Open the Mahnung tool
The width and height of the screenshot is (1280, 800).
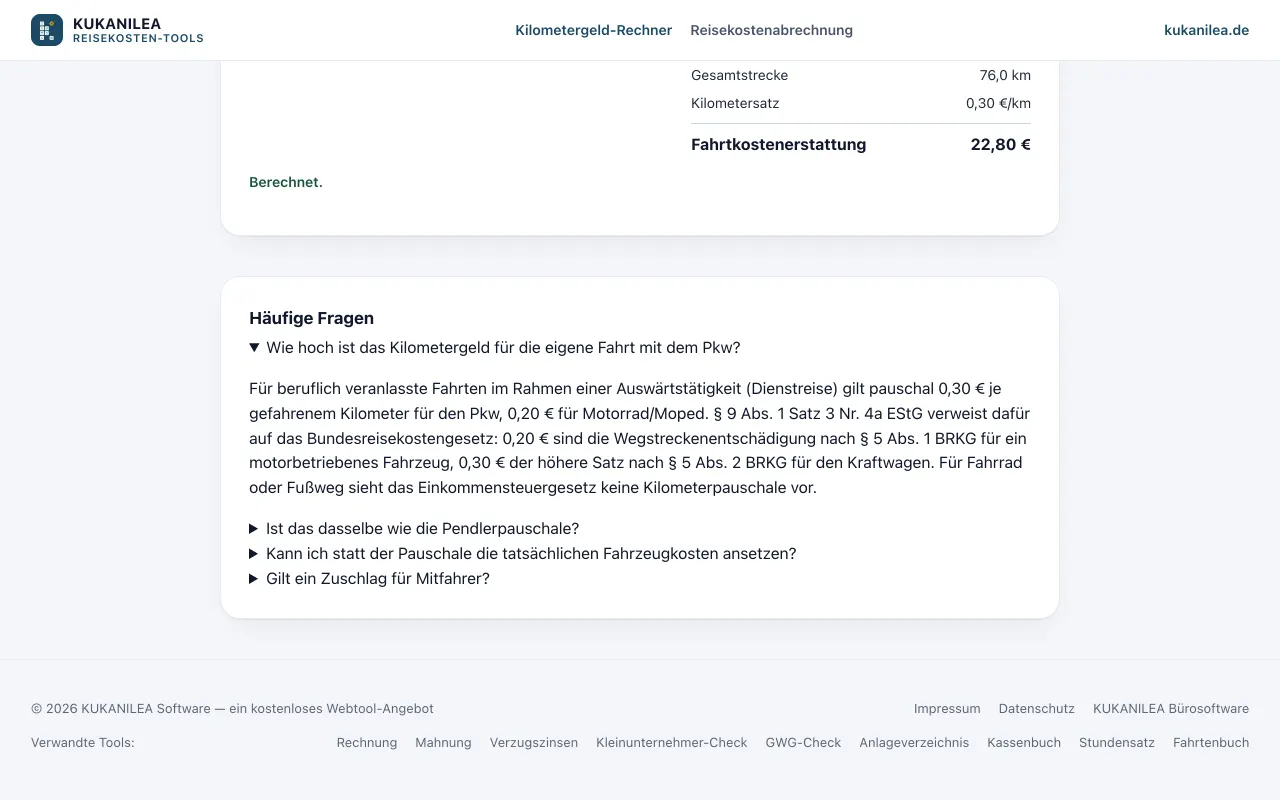443,742
